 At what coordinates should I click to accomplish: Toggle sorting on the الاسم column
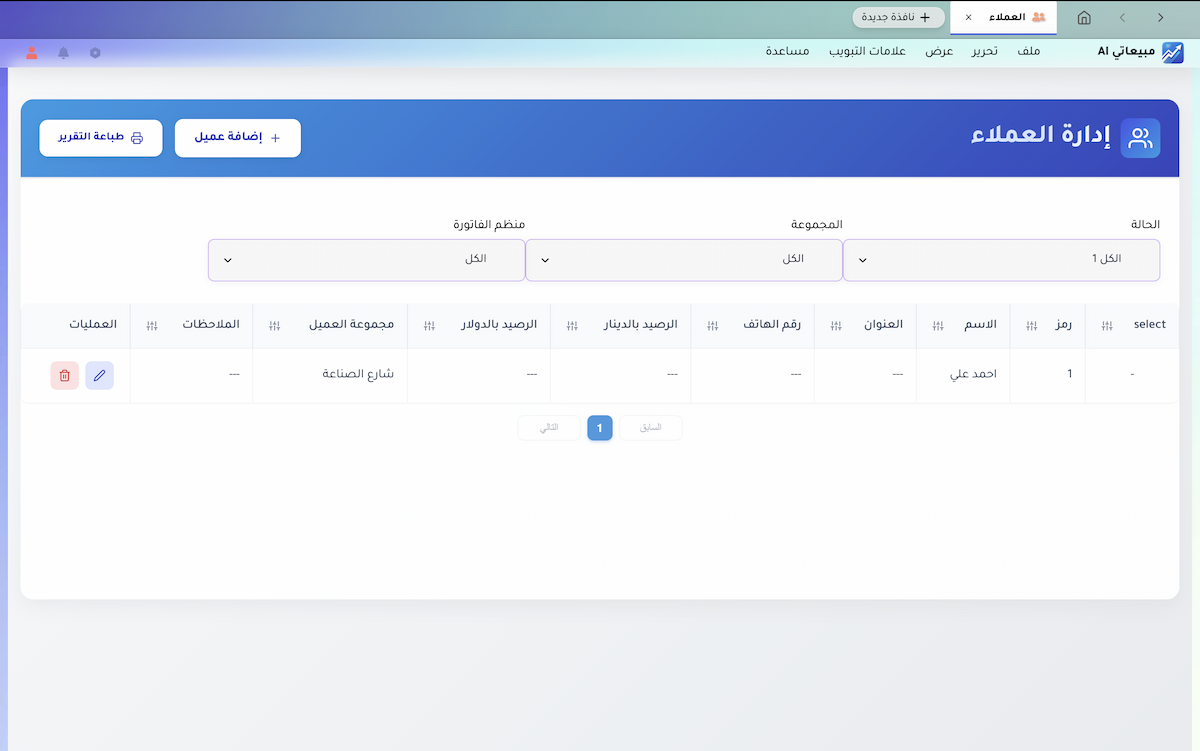coord(937,325)
